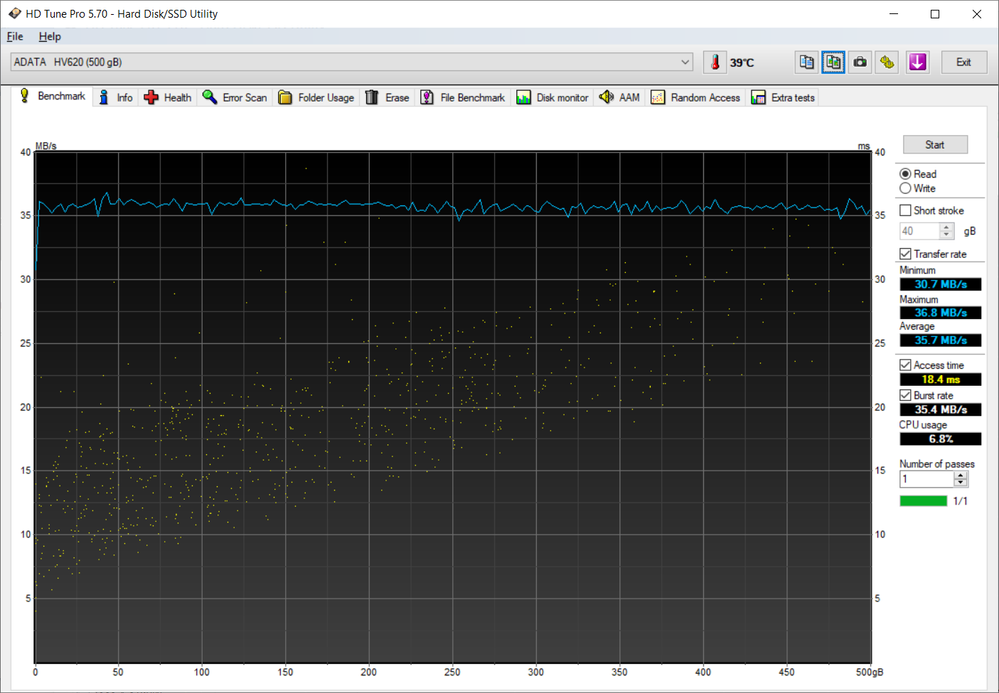
Task: Click the copy screenshot to clipboard icon
Action: pos(833,62)
